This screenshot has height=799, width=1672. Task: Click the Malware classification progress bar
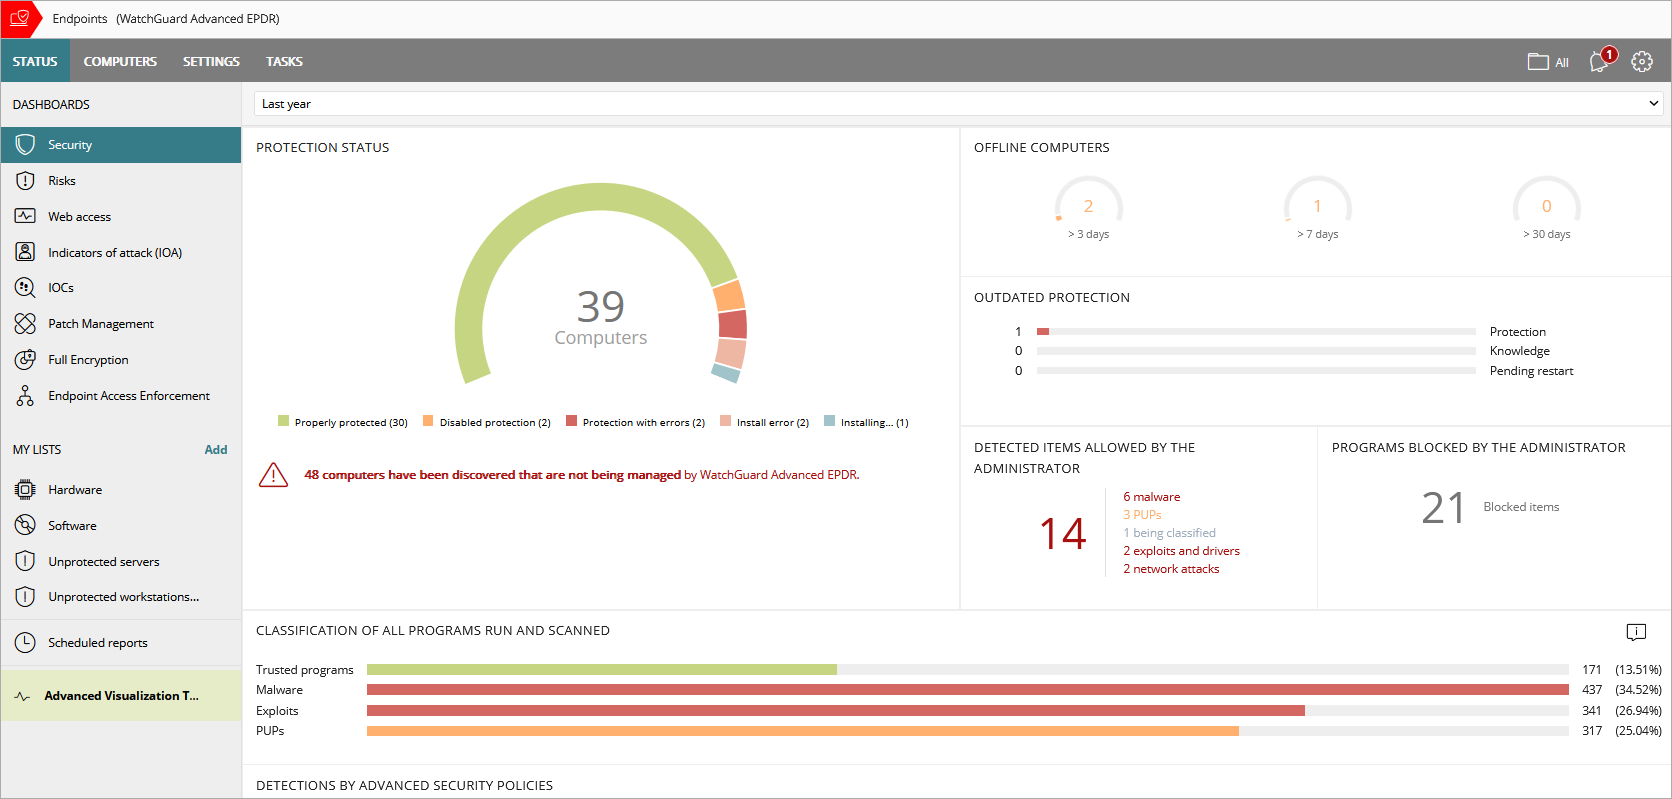[x=967, y=690]
